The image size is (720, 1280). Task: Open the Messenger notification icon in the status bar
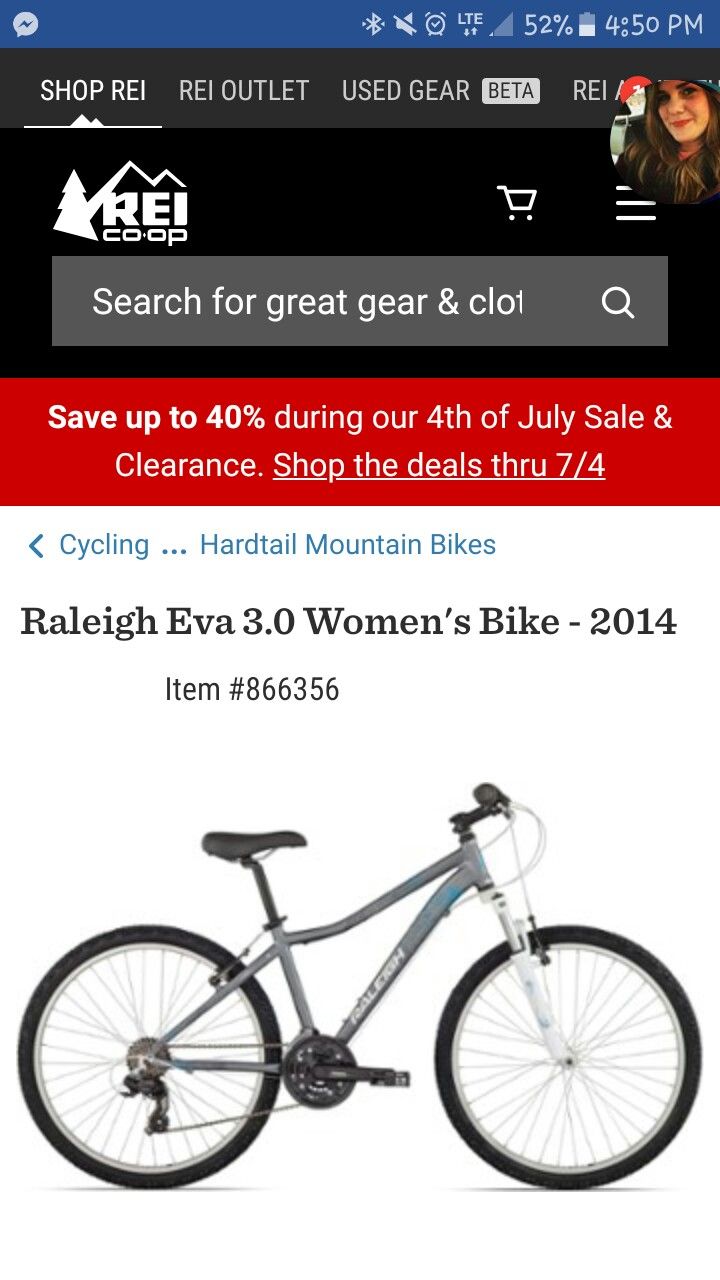[27, 24]
